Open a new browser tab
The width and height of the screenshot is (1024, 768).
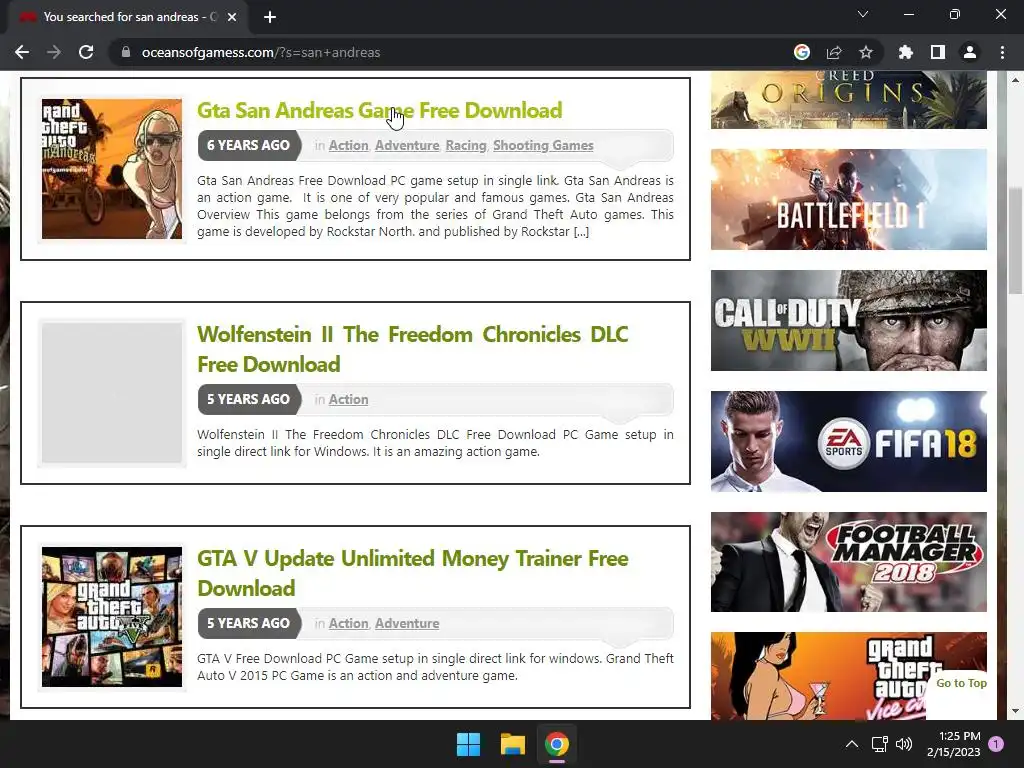coord(270,17)
